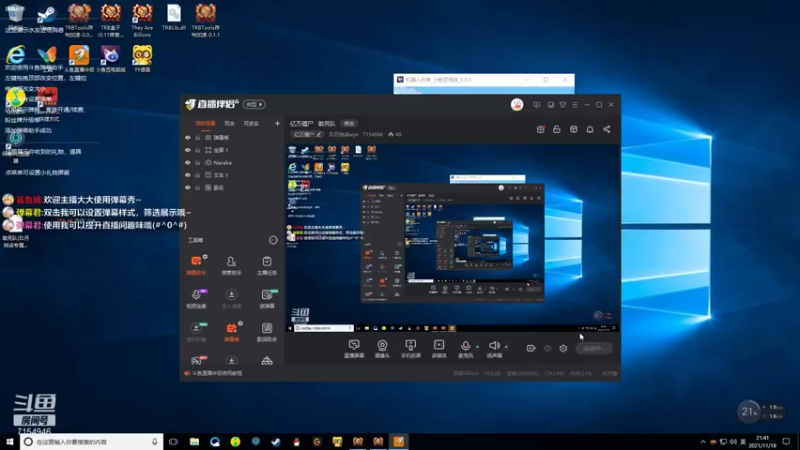Add a 直播屏幕 screen capture source
The height and width of the screenshot is (450, 800).
tap(354, 348)
